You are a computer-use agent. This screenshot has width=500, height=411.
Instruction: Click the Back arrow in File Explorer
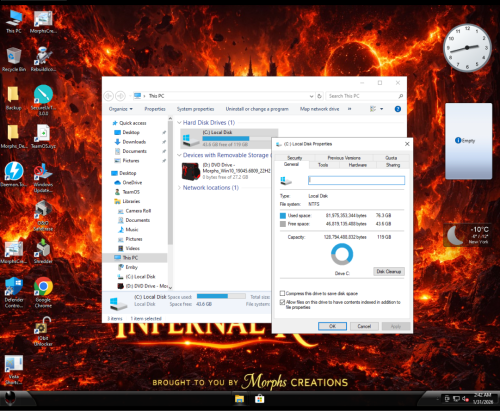point(109,96)
